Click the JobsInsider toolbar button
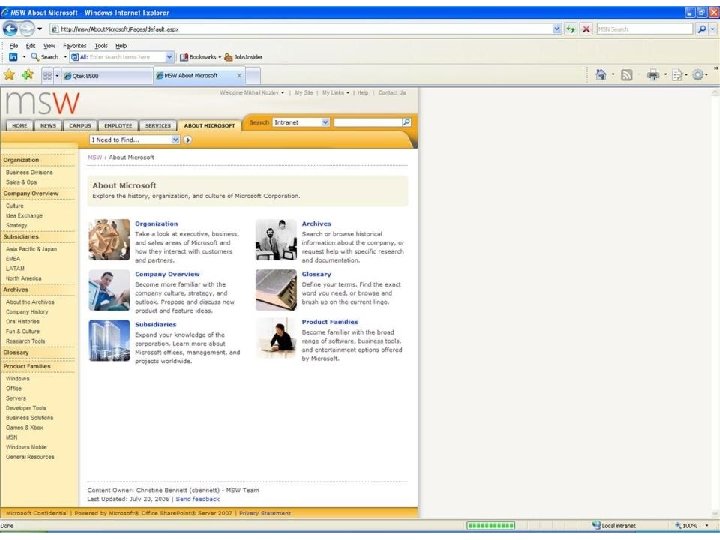The height and width of the screenshot is (540, 720). click(x=243, y=57)
